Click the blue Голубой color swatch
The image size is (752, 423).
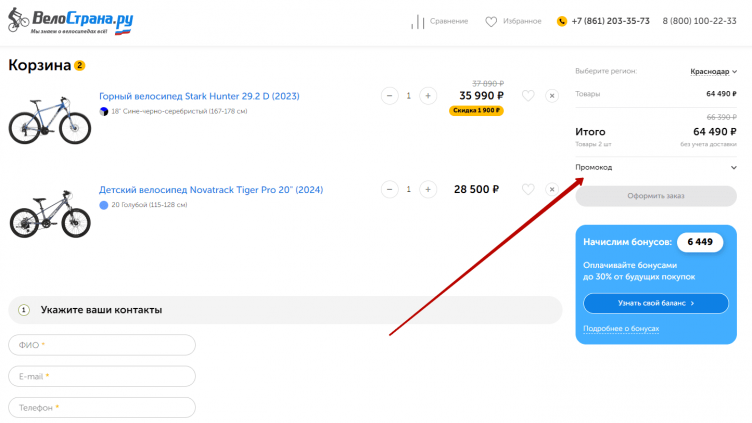[x=104, y=205]
